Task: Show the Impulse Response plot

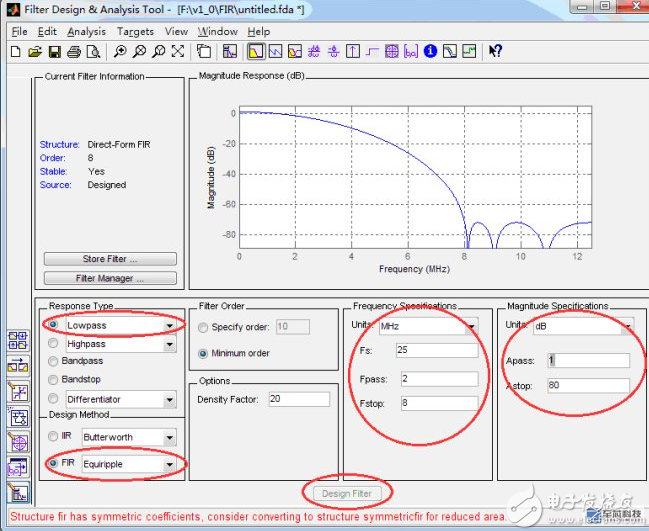Action: pyautogui.click(x=353, y=52)
